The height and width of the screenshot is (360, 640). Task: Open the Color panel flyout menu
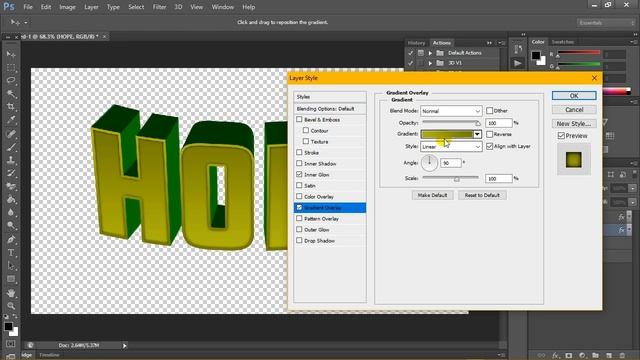(633, 42)
